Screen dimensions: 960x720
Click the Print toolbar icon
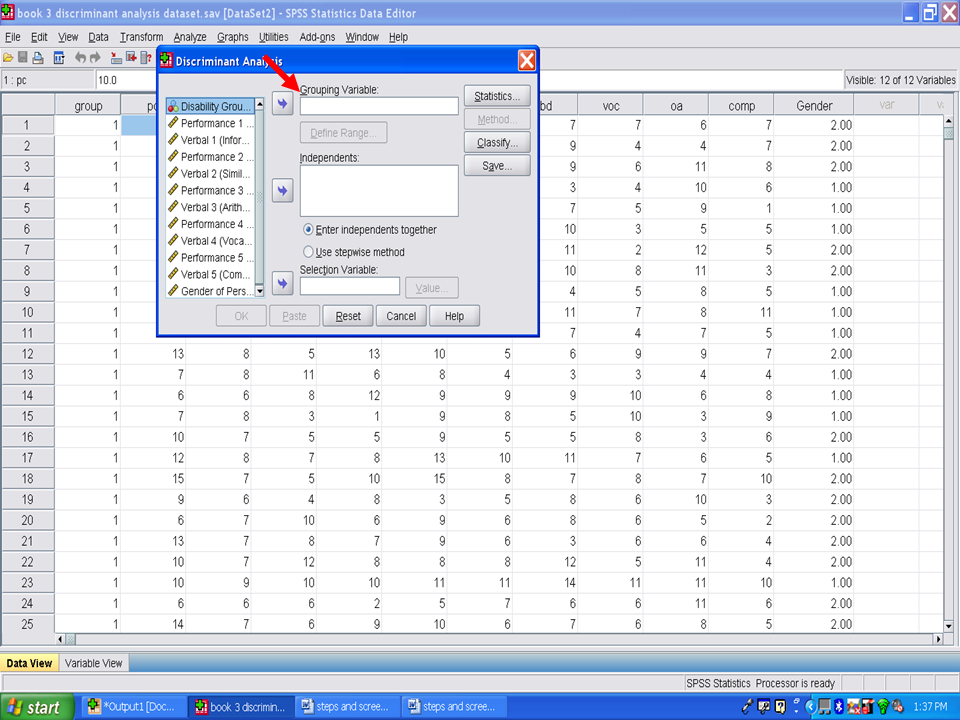[x=38, y=58]
